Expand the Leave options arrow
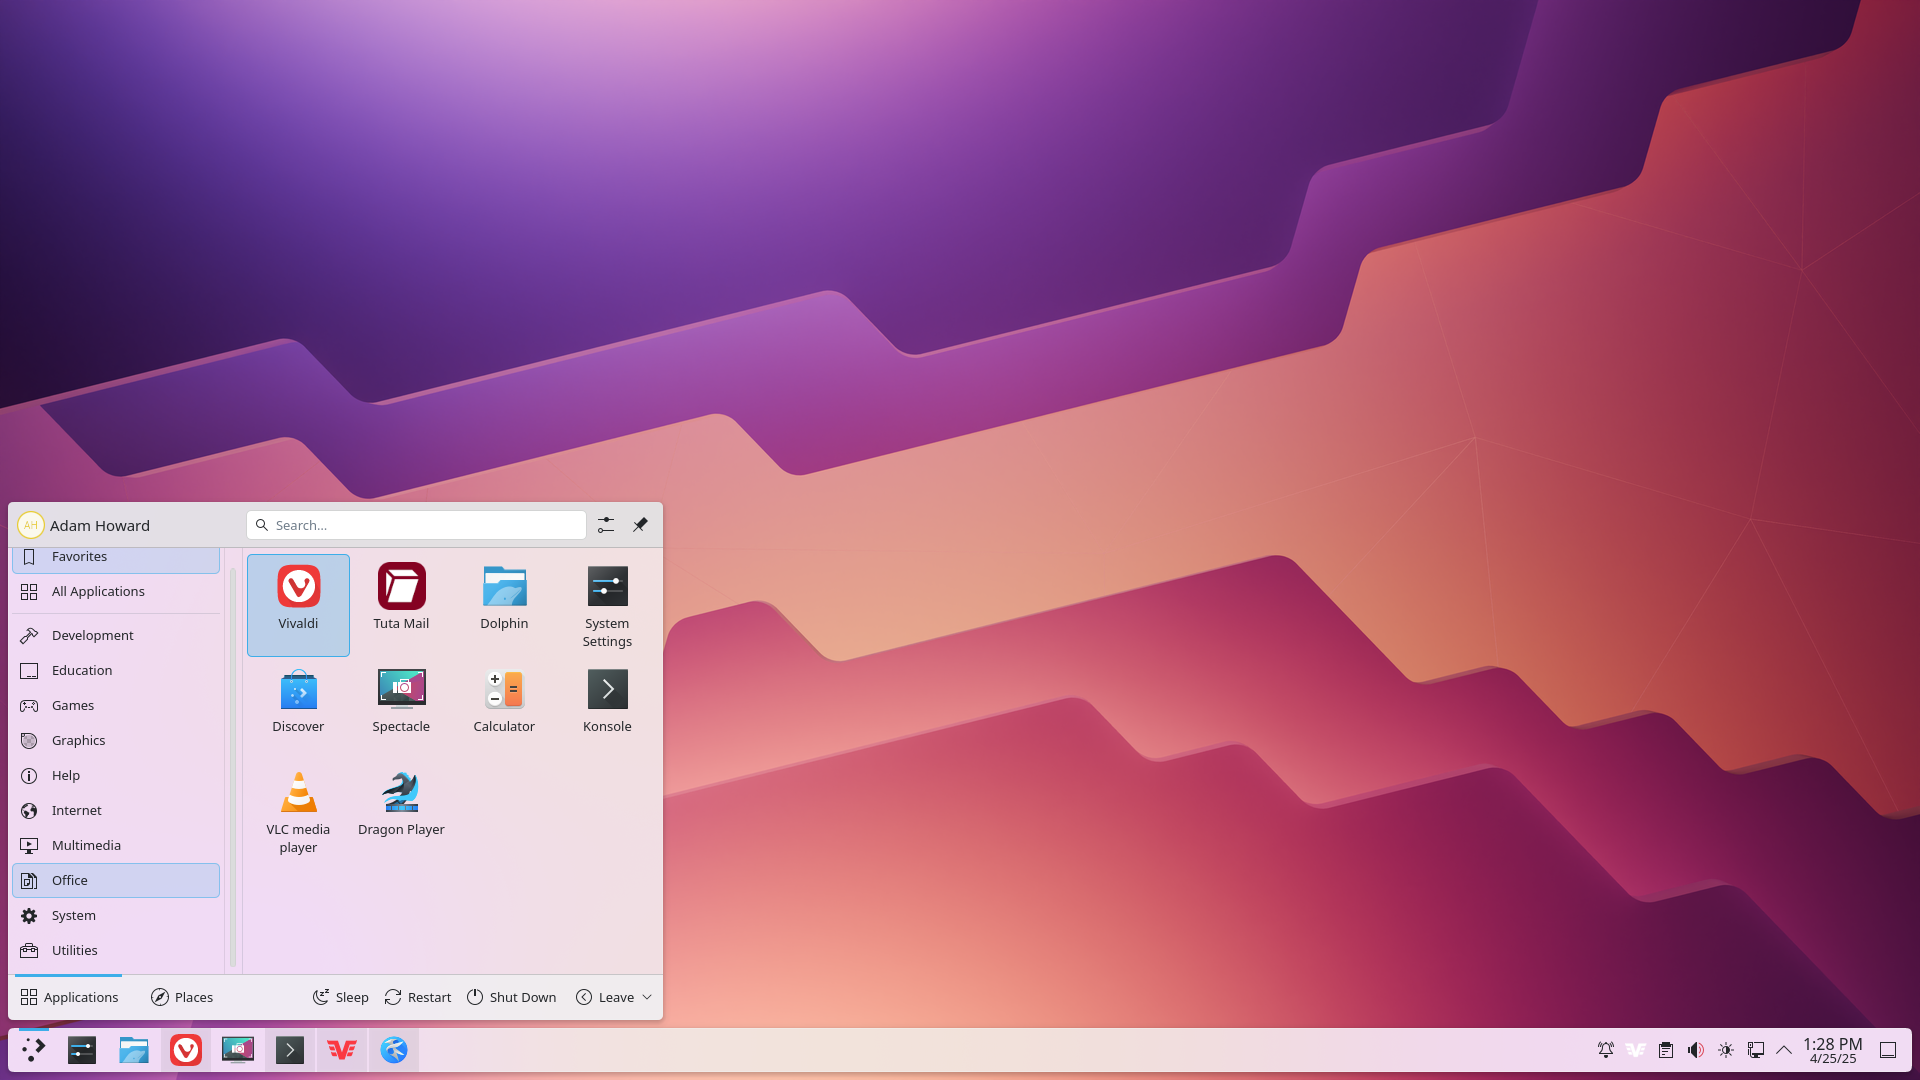Image resolution: width=1920 pixels, height=1080 pixels. (647, 997)
